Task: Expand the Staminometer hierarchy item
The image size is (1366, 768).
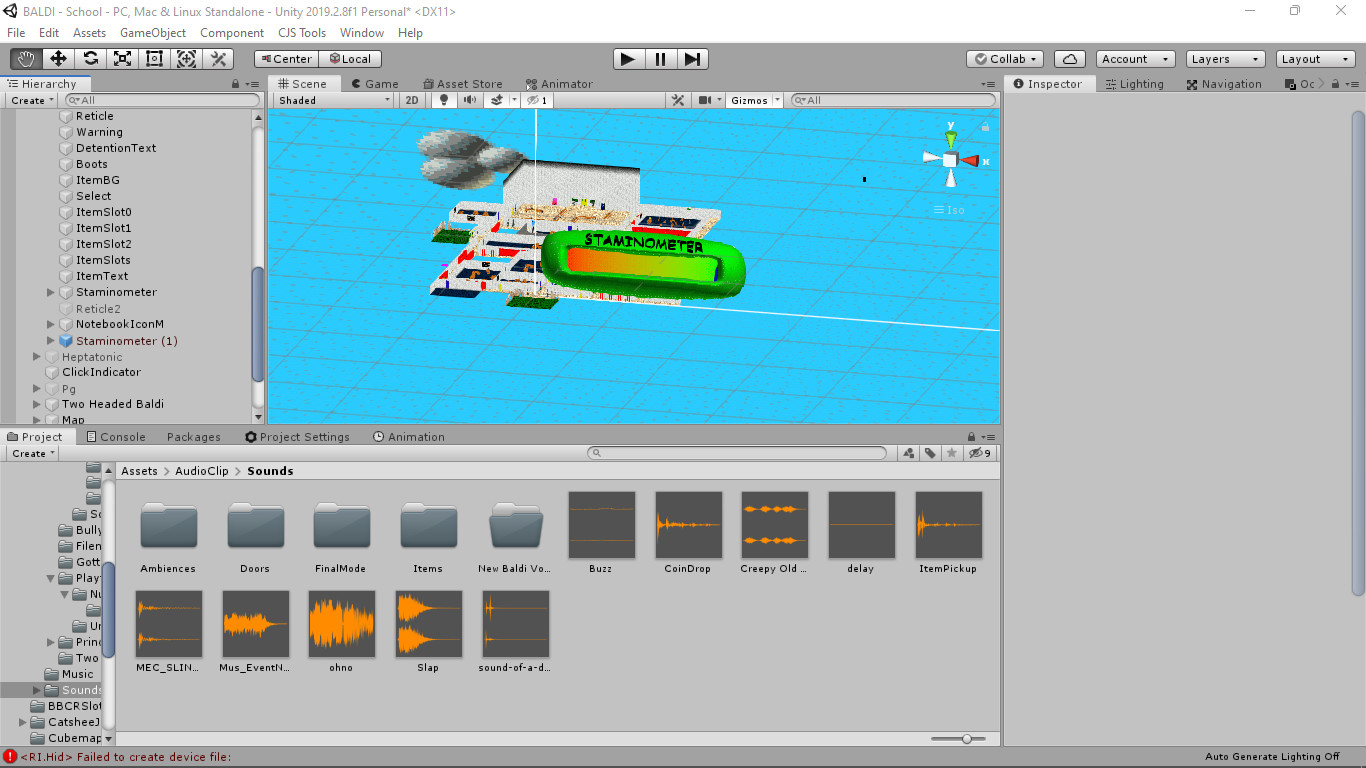Action: coord(50,292)
